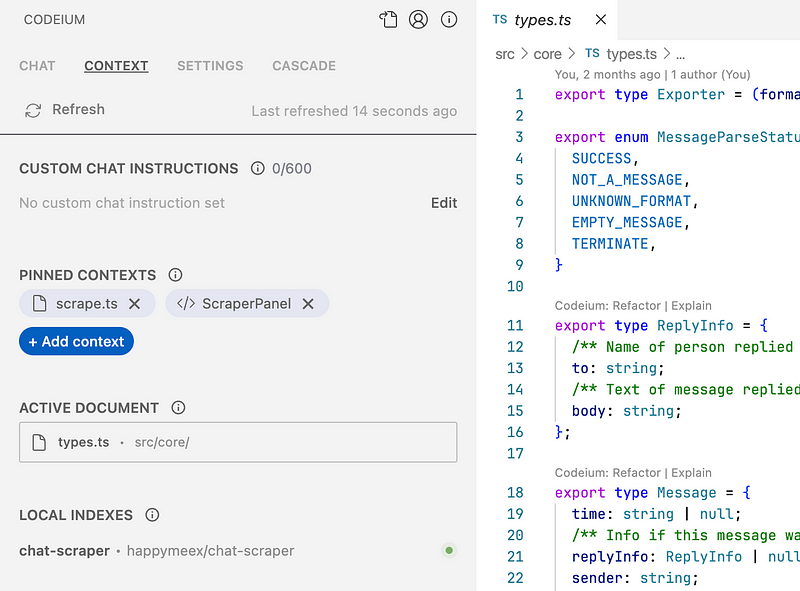
Task: Open the scrape.ts pinned context chip
Action: click(87, 304)
